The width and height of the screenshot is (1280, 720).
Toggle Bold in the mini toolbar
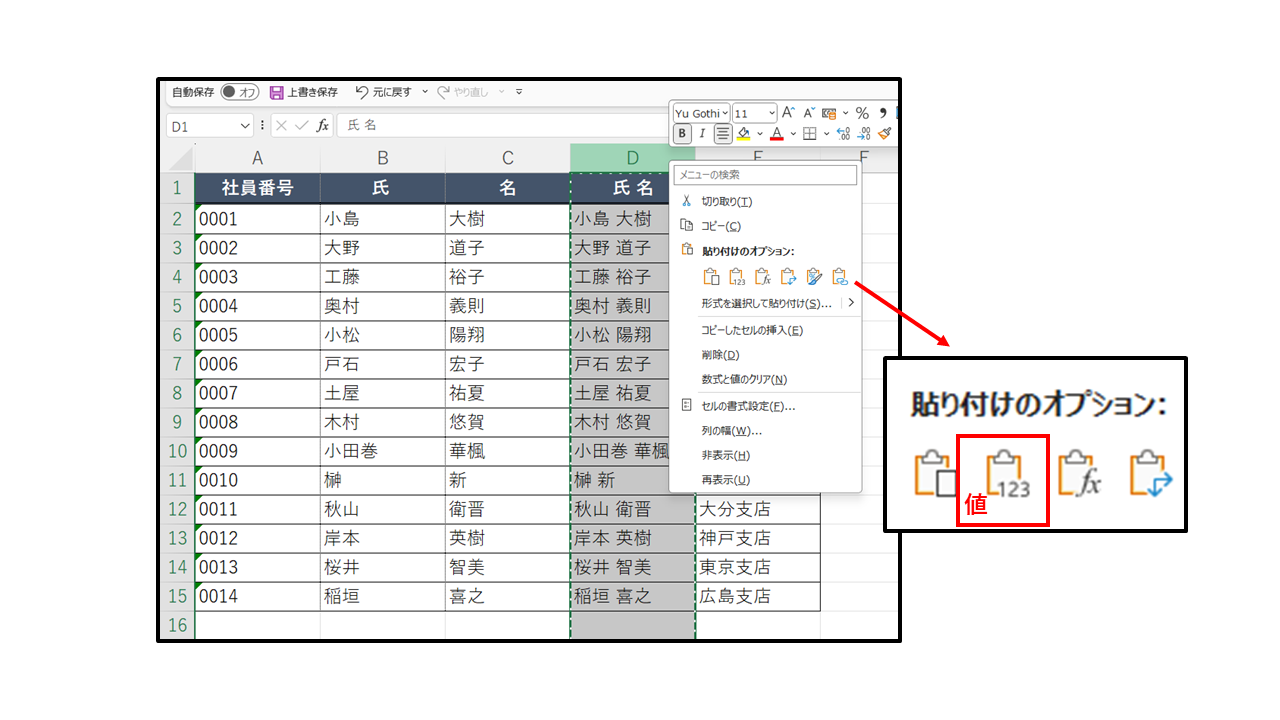pos(682,133)
